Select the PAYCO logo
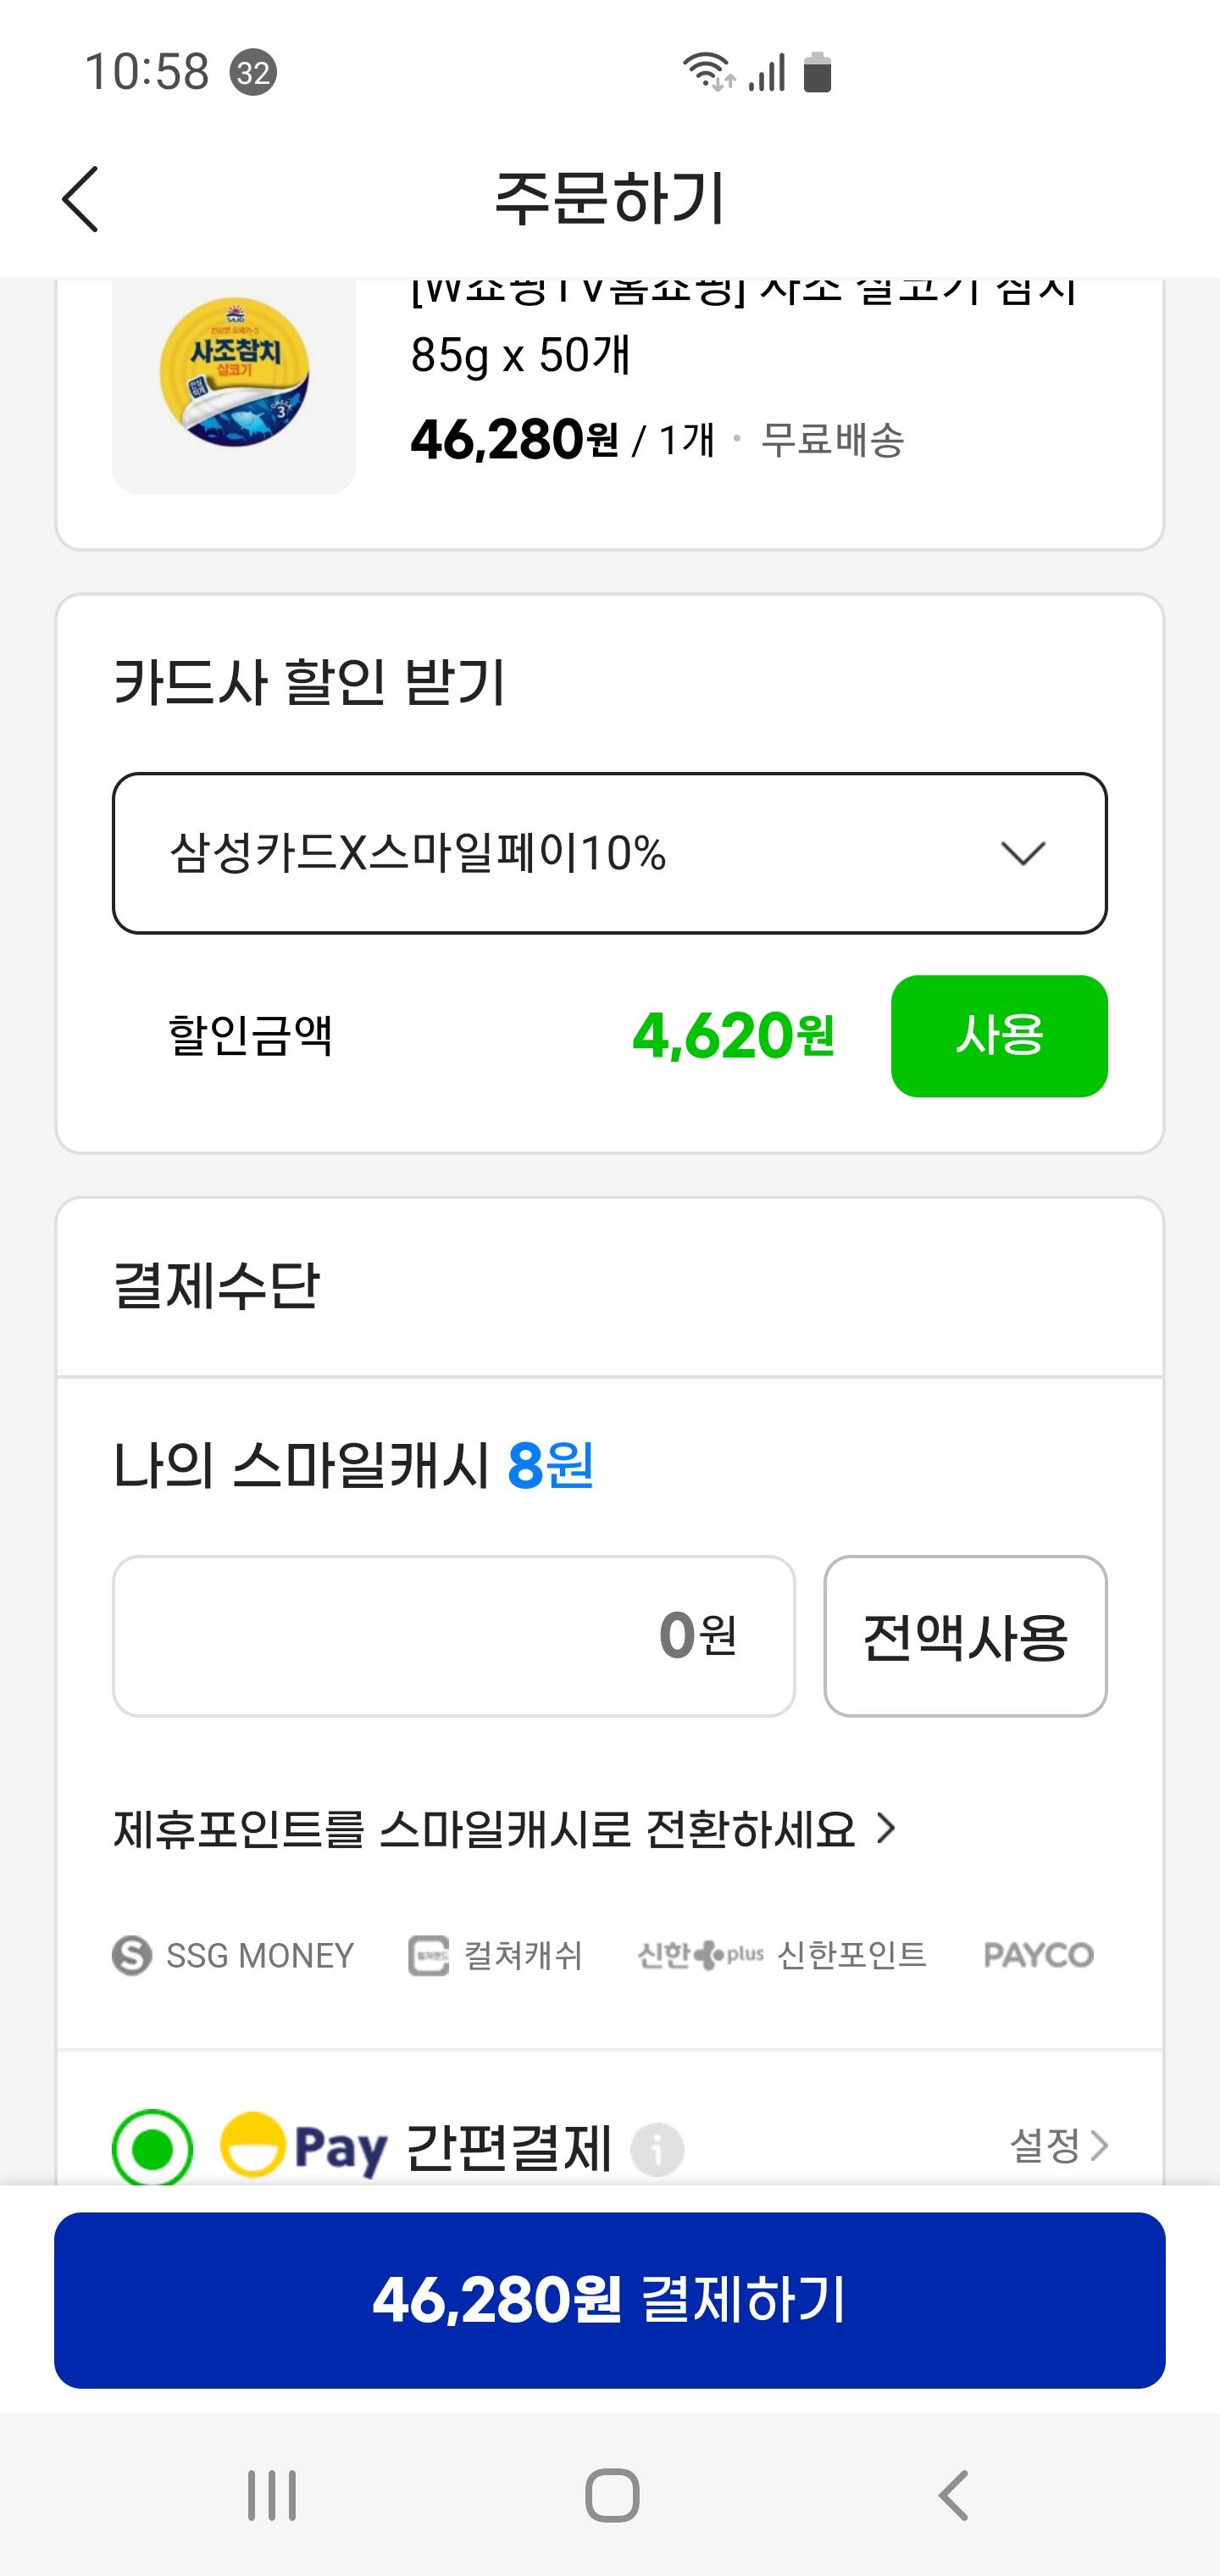This screenshot has width=1220, height=2576. pyautogui.click(x=1039, y=1955)
